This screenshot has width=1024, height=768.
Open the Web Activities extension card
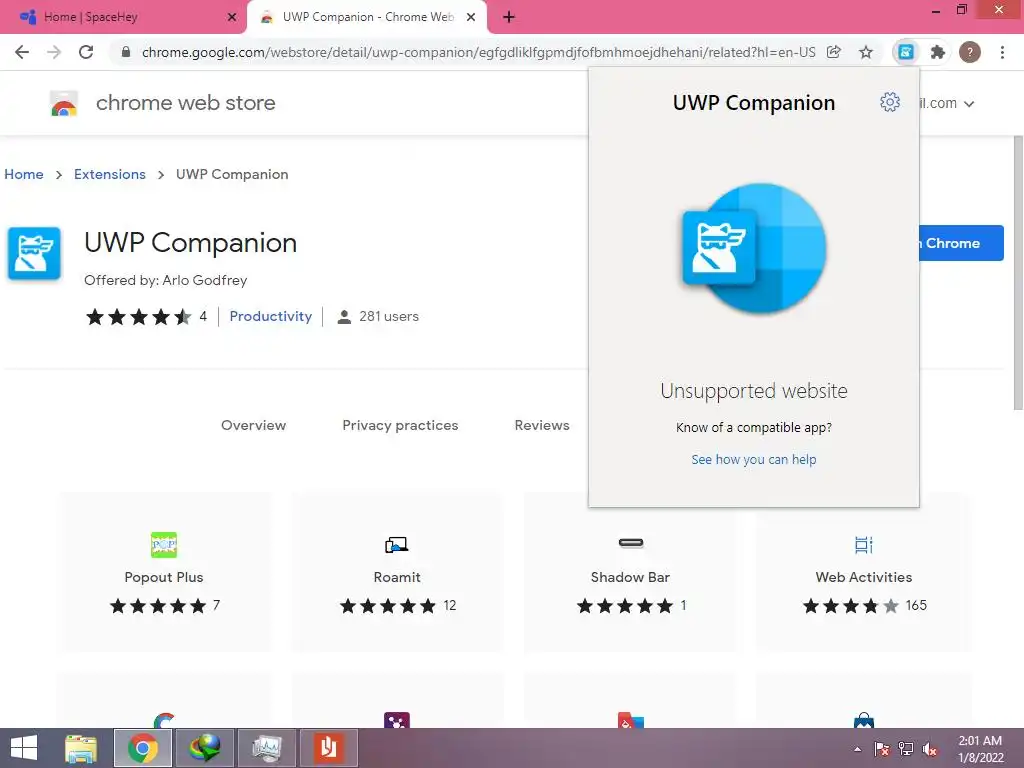pos(863,572)
